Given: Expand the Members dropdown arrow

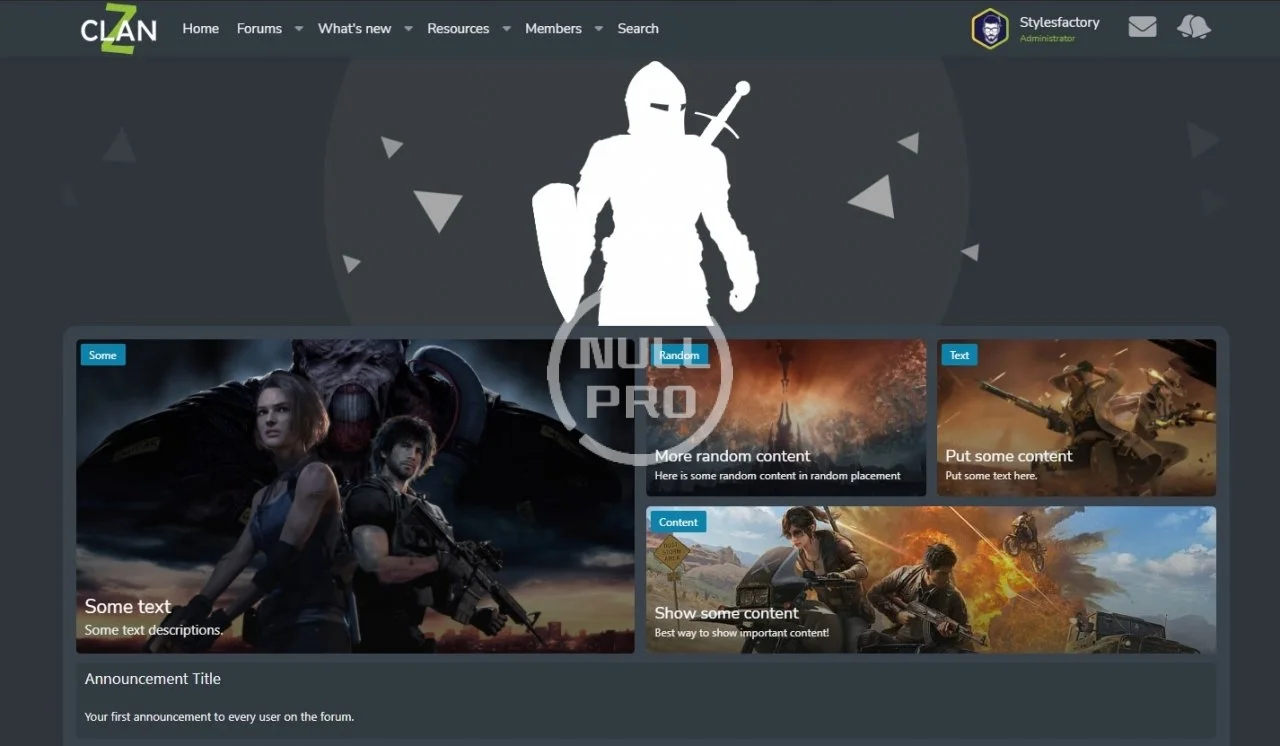Looking at the screenshot, I should 598,29.
